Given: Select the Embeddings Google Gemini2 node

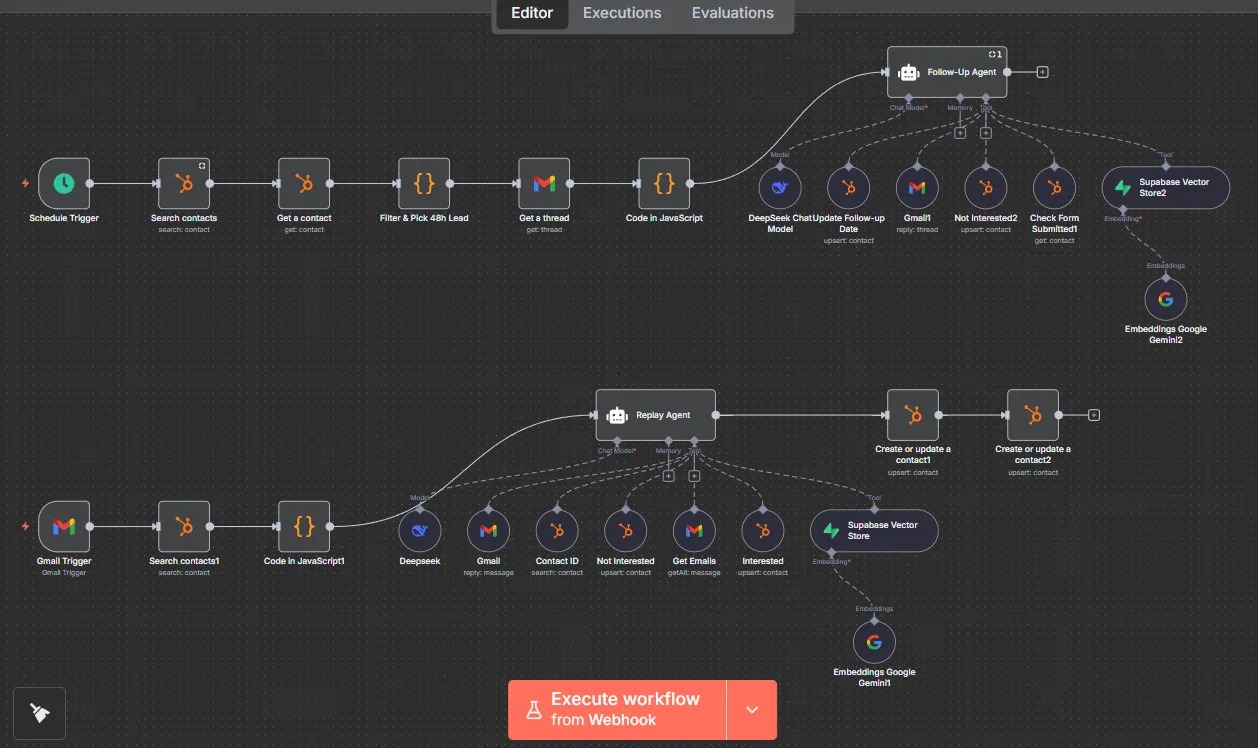Looking at the screenshot, I should click(1165, 299).
